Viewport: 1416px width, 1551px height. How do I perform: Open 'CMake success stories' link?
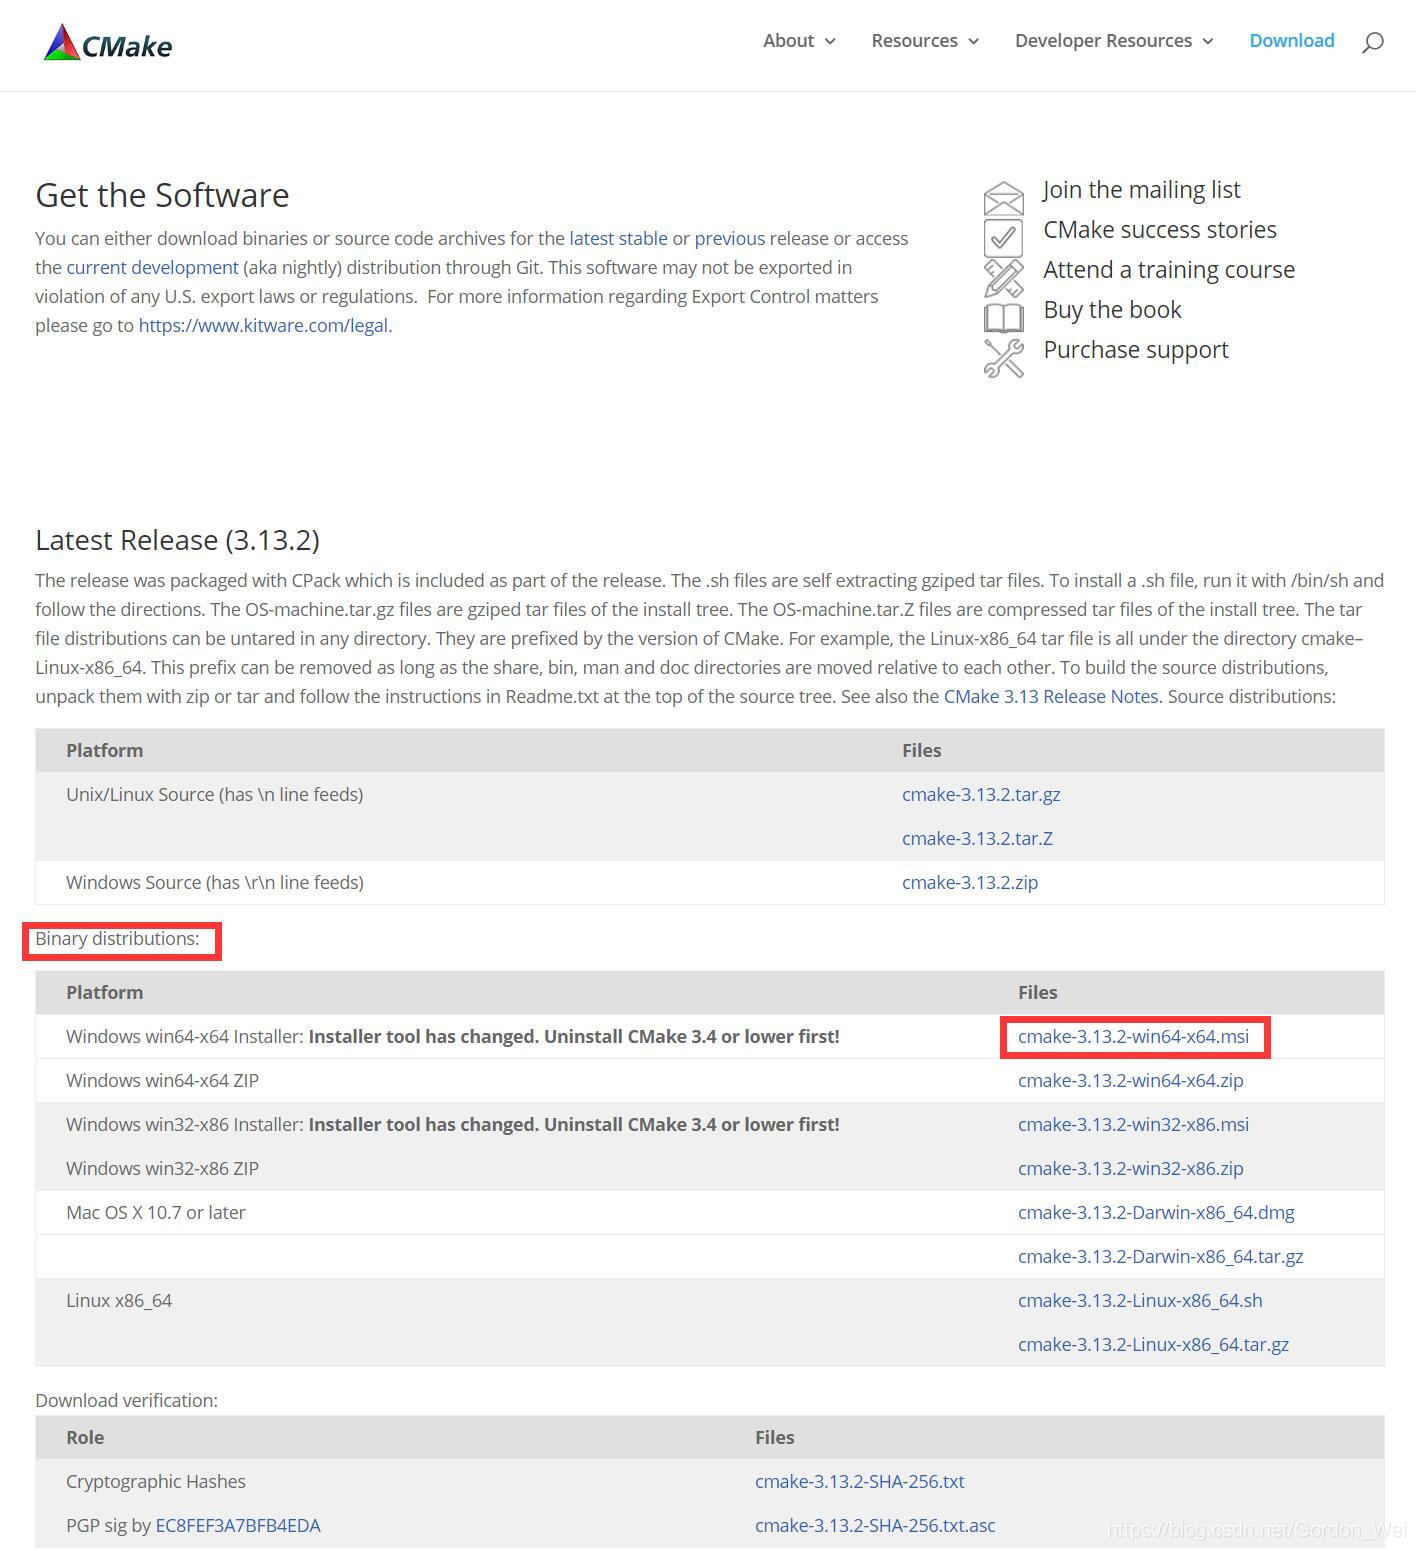(x=1160, y=230)
